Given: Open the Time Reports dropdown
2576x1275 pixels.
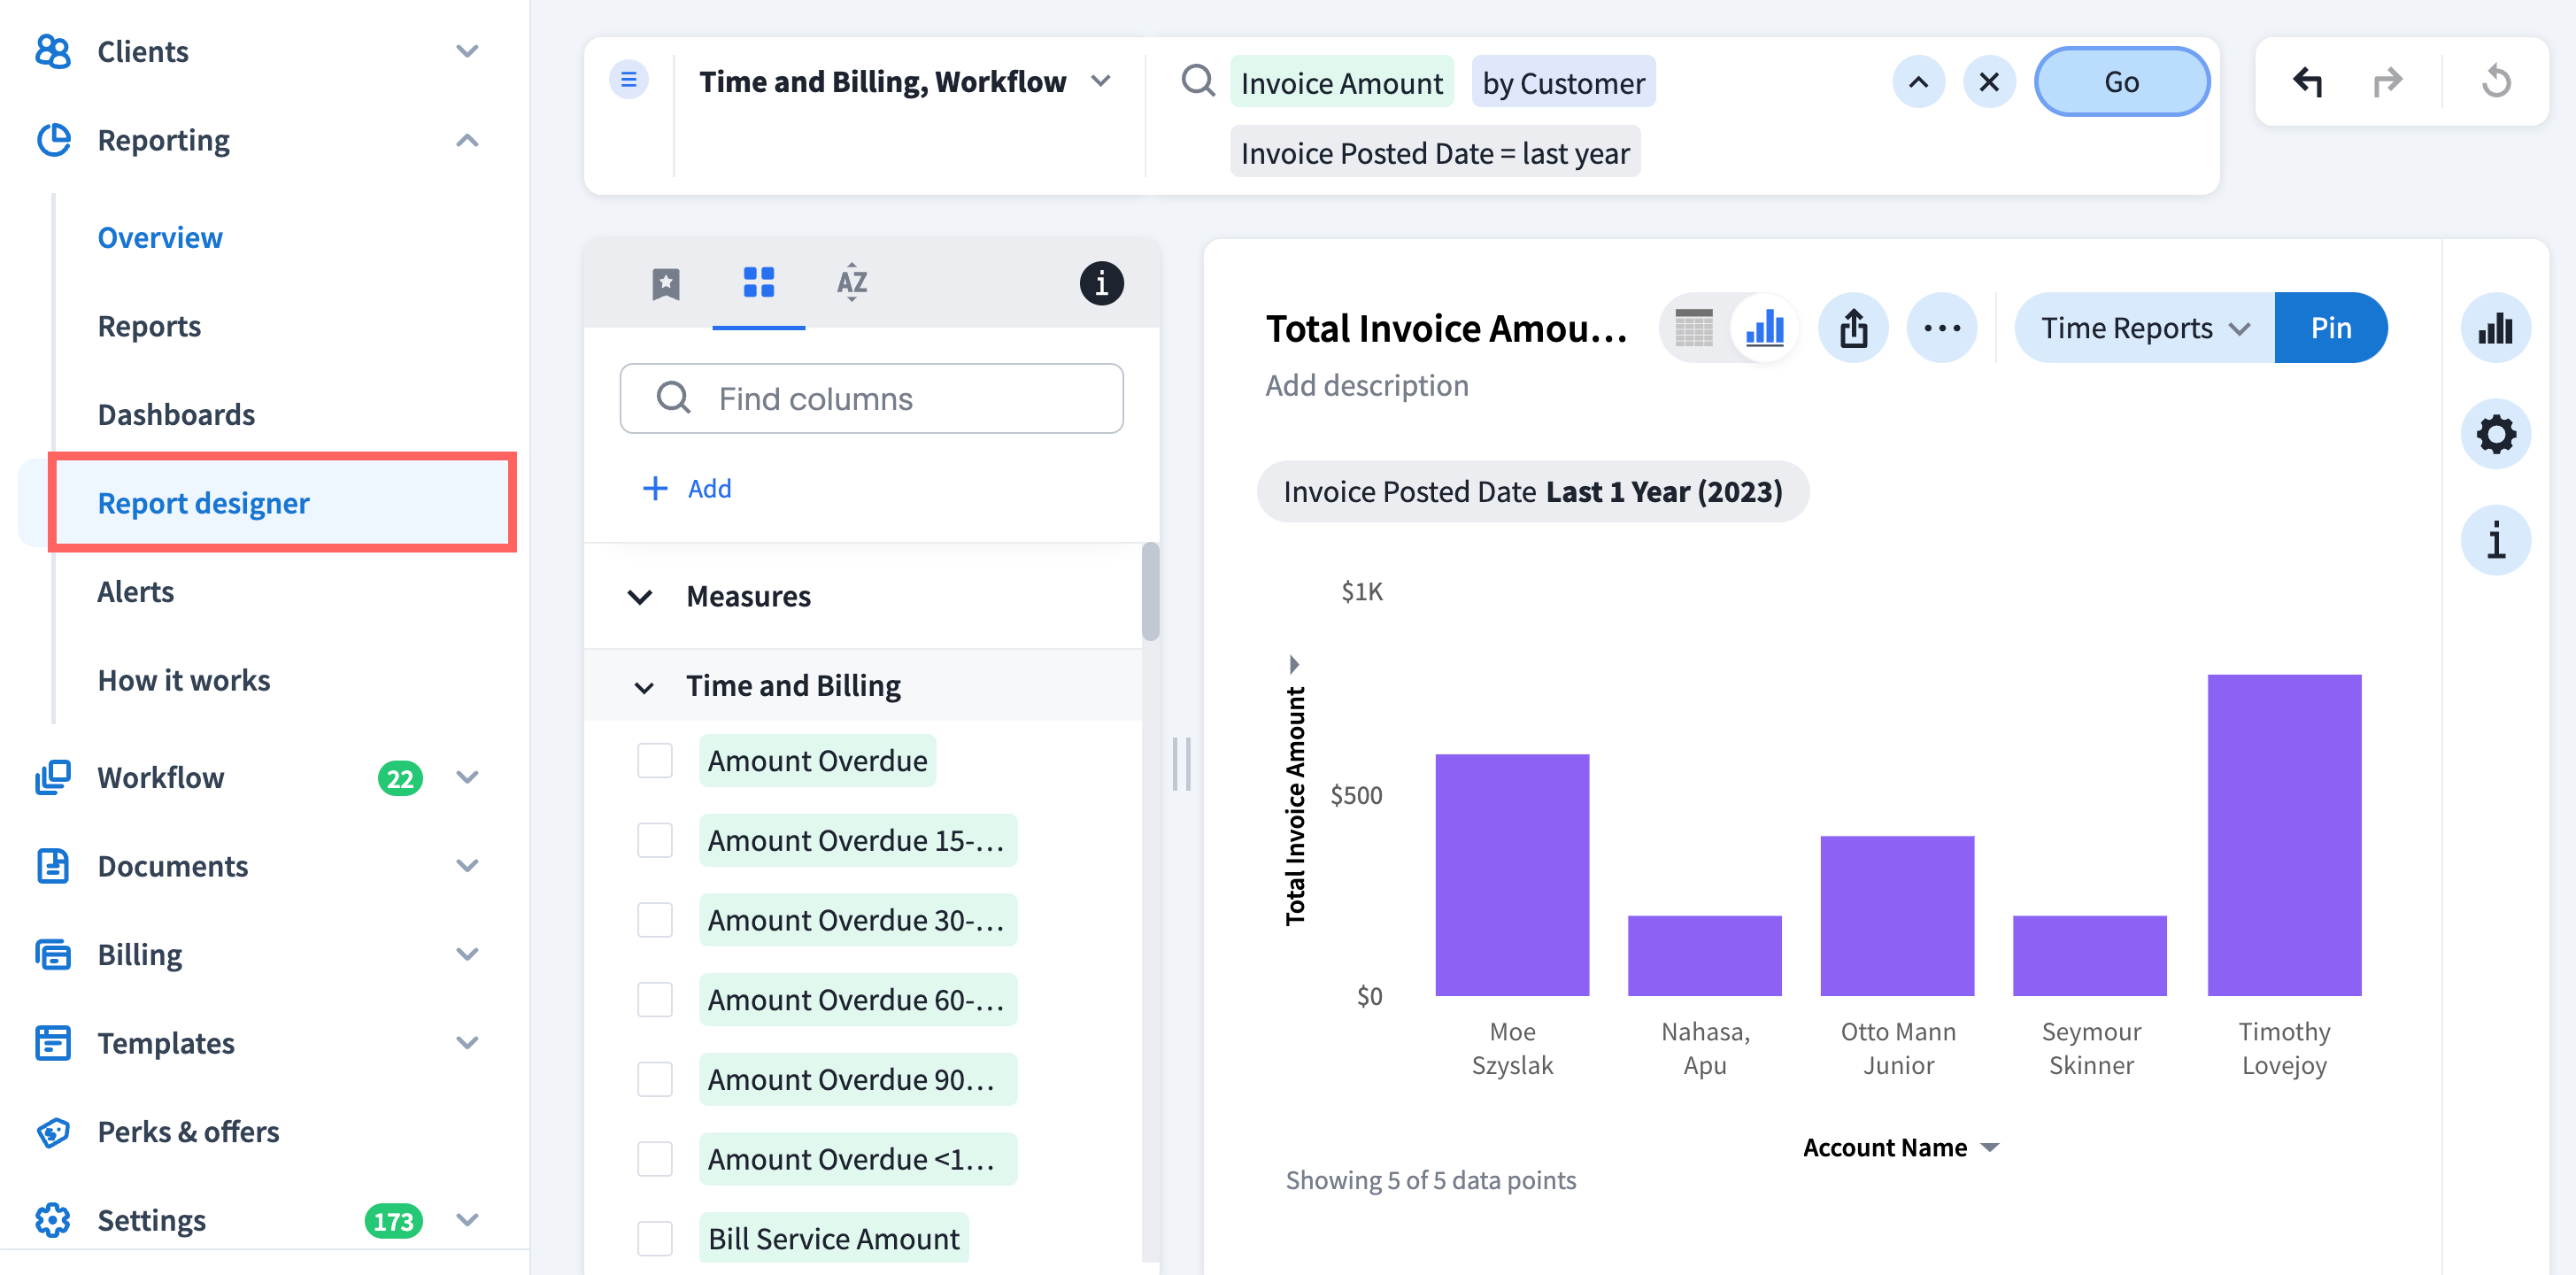Looking at the screenshot, I should tap(2144, 328).
